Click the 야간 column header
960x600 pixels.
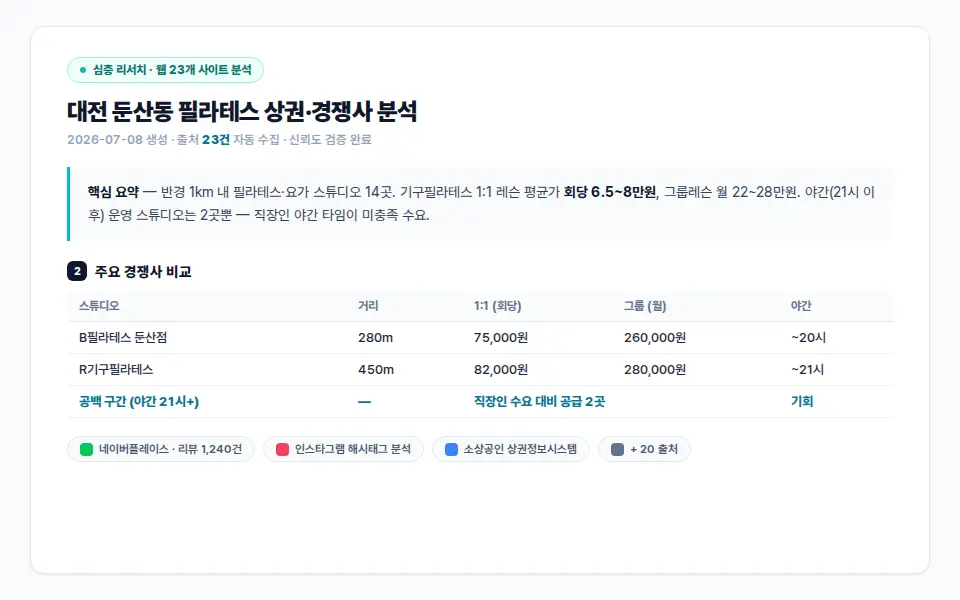point(801,306)
